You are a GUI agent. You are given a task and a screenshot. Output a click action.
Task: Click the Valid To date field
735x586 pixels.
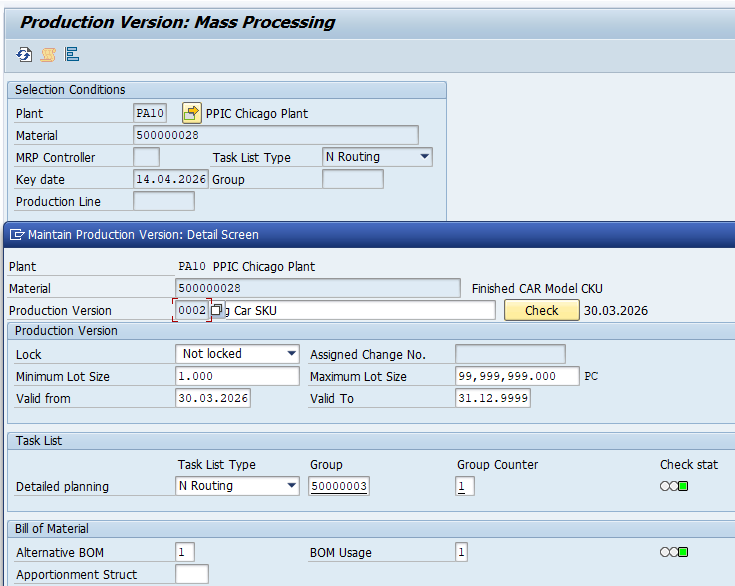[x=492, y=398]
